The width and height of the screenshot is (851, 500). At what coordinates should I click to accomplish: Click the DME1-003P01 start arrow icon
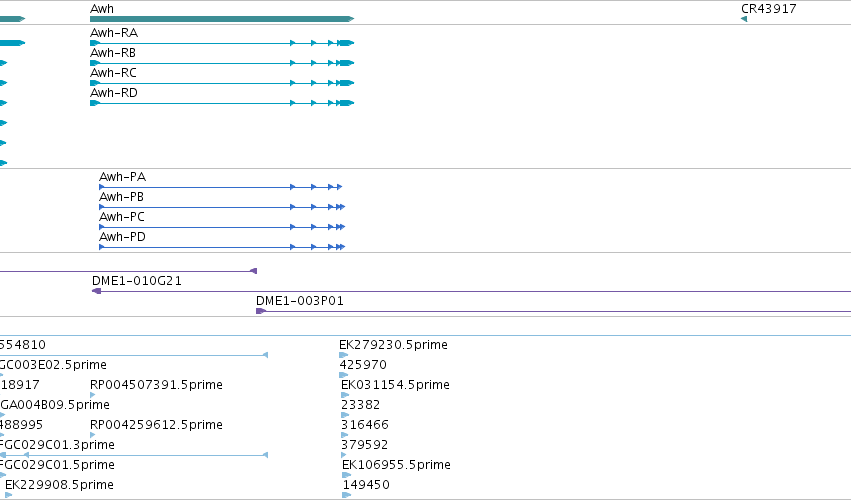pyautogui.click(x=261, y=311)
